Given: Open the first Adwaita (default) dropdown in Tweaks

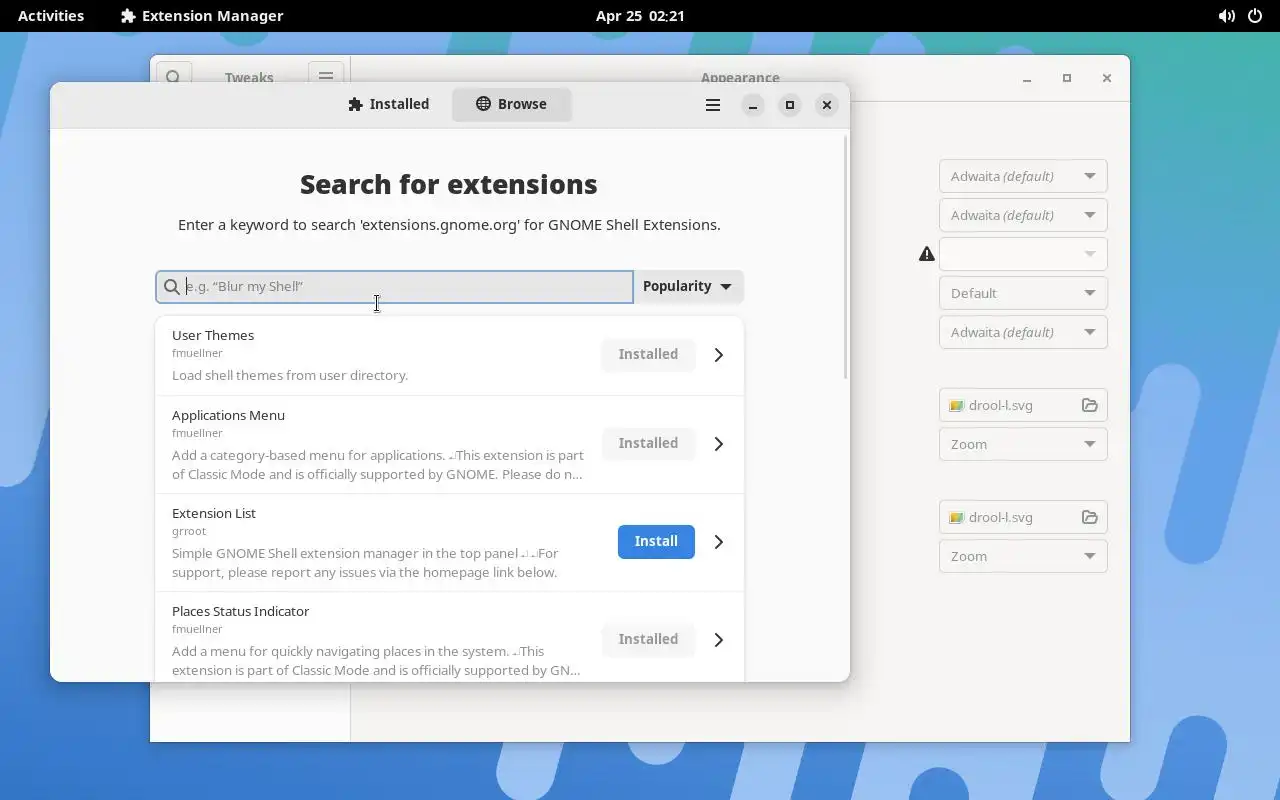Looking at the screenshot, I should [1023, 176].
